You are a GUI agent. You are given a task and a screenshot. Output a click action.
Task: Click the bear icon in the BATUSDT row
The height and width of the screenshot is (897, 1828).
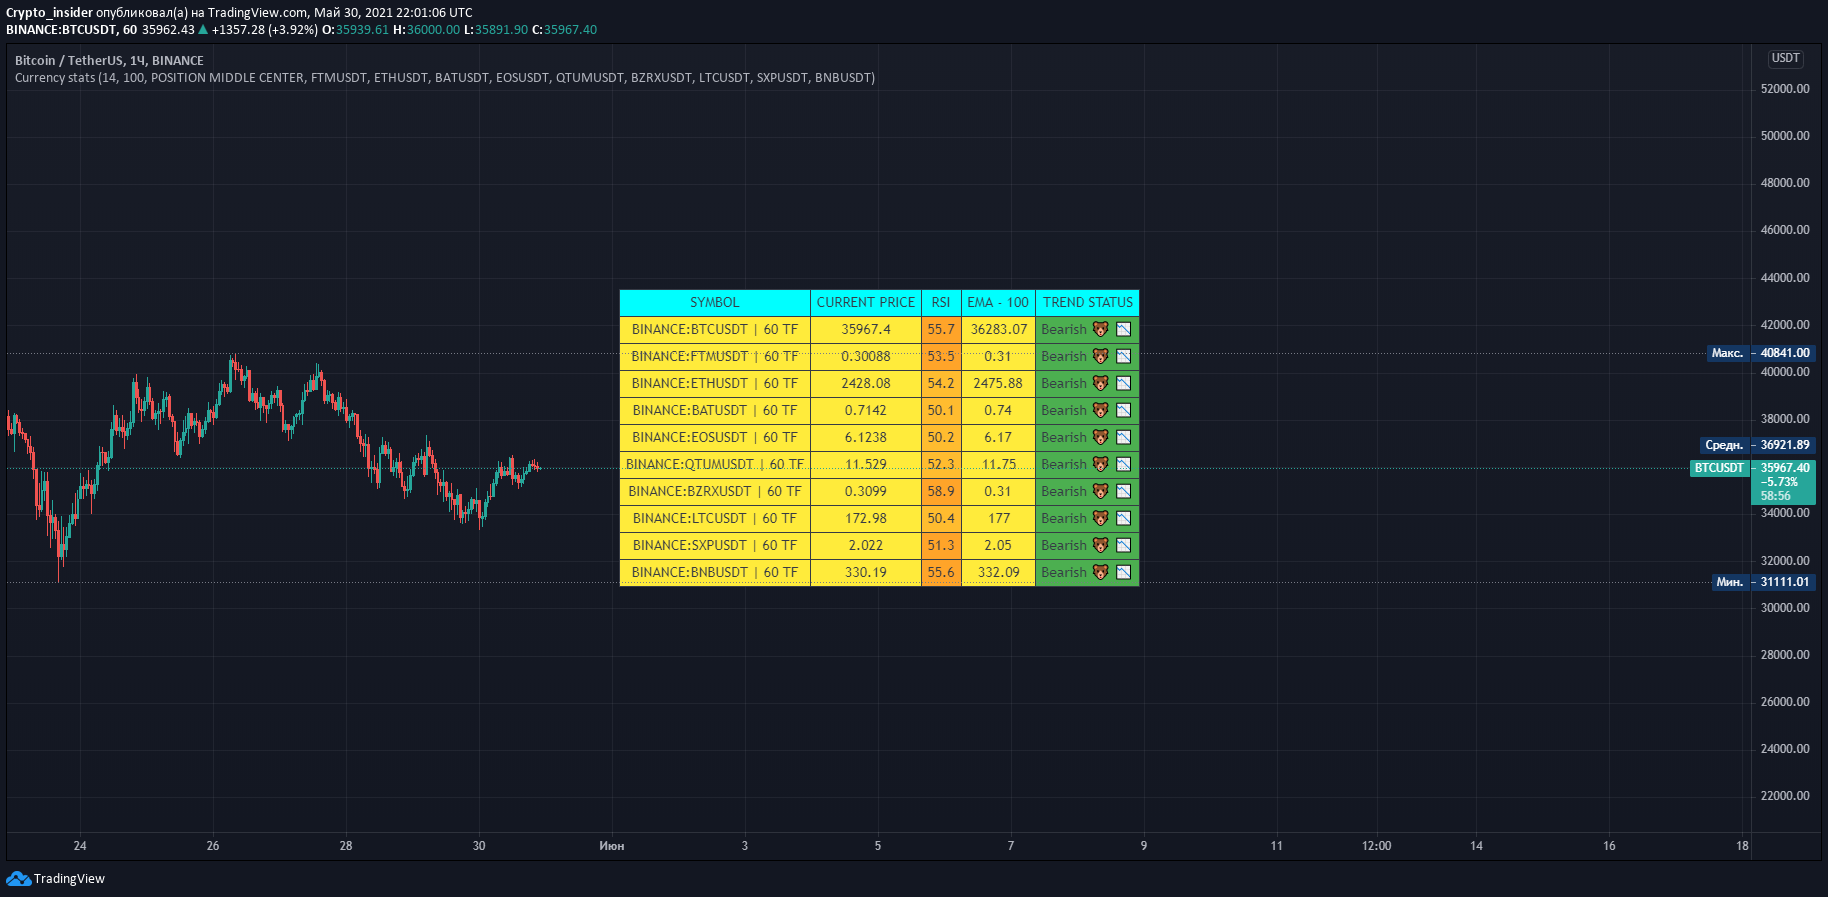pyautogui.click(x=1100, y=410)
